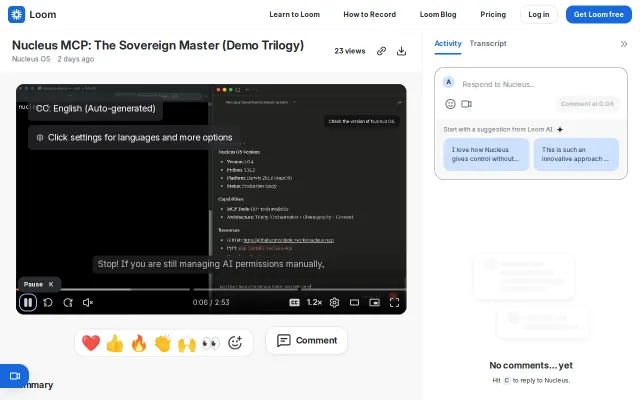This screenshot has height=400, width=640.
Task: Click Get Loom free button
Action: coord(599,15)
